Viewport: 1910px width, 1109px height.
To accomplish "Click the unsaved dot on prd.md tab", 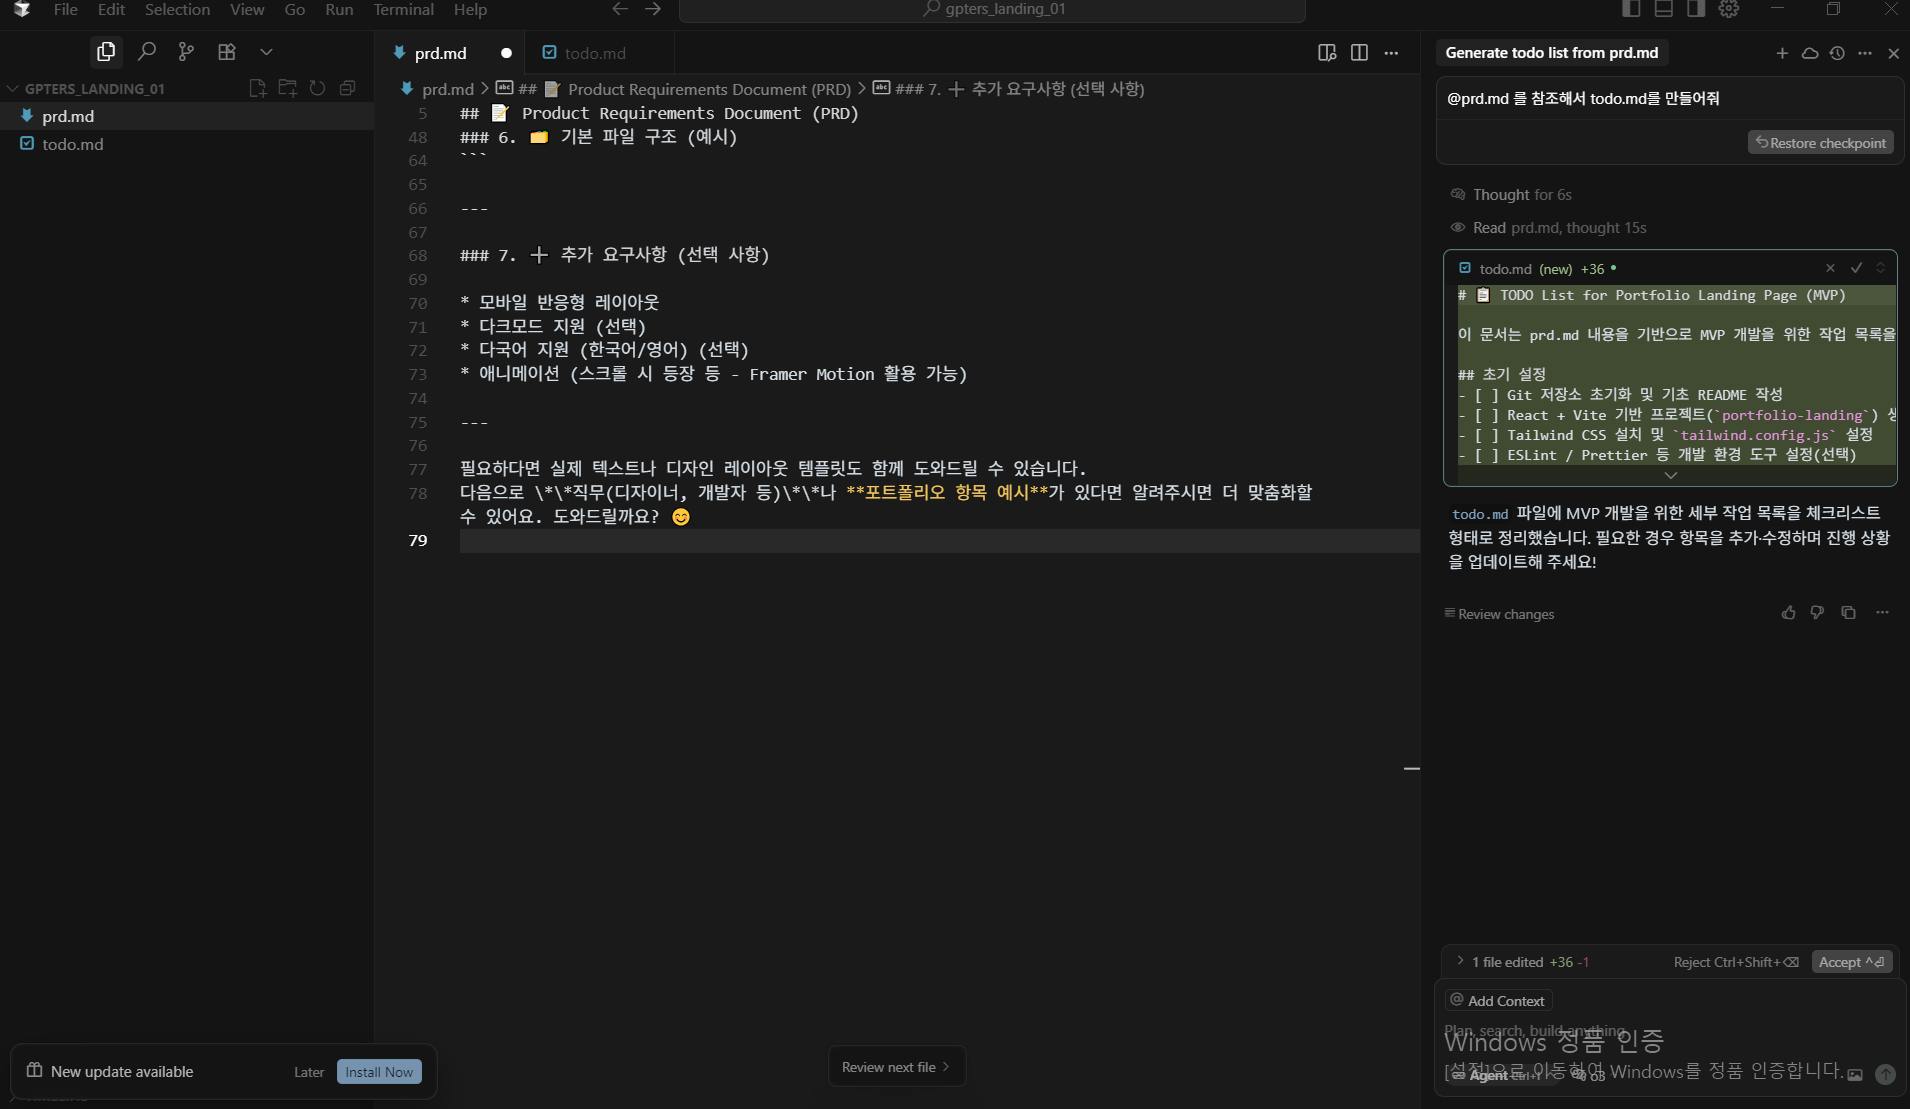I will click(506, 53).
